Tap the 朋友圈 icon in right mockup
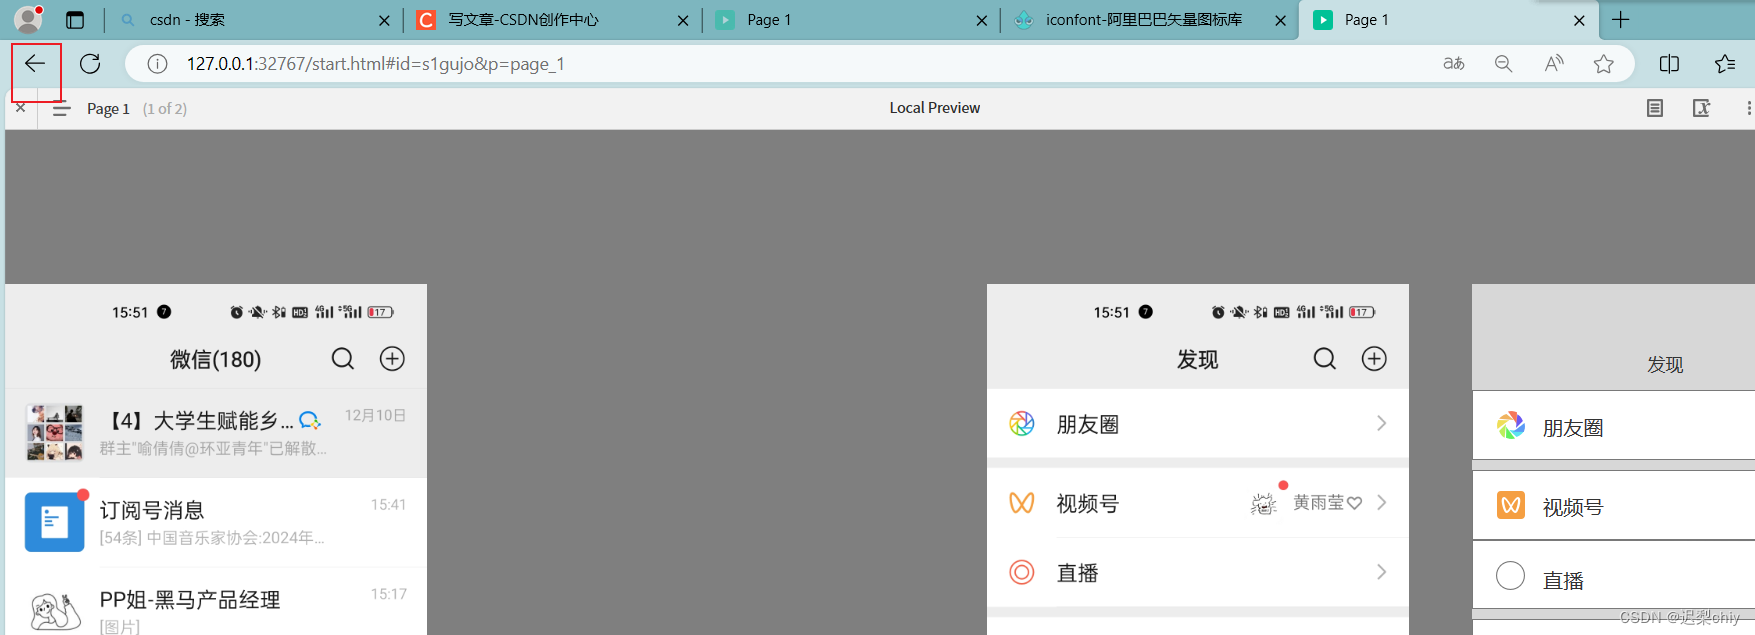1755x635 pixels. click(x=1511, y=426)
